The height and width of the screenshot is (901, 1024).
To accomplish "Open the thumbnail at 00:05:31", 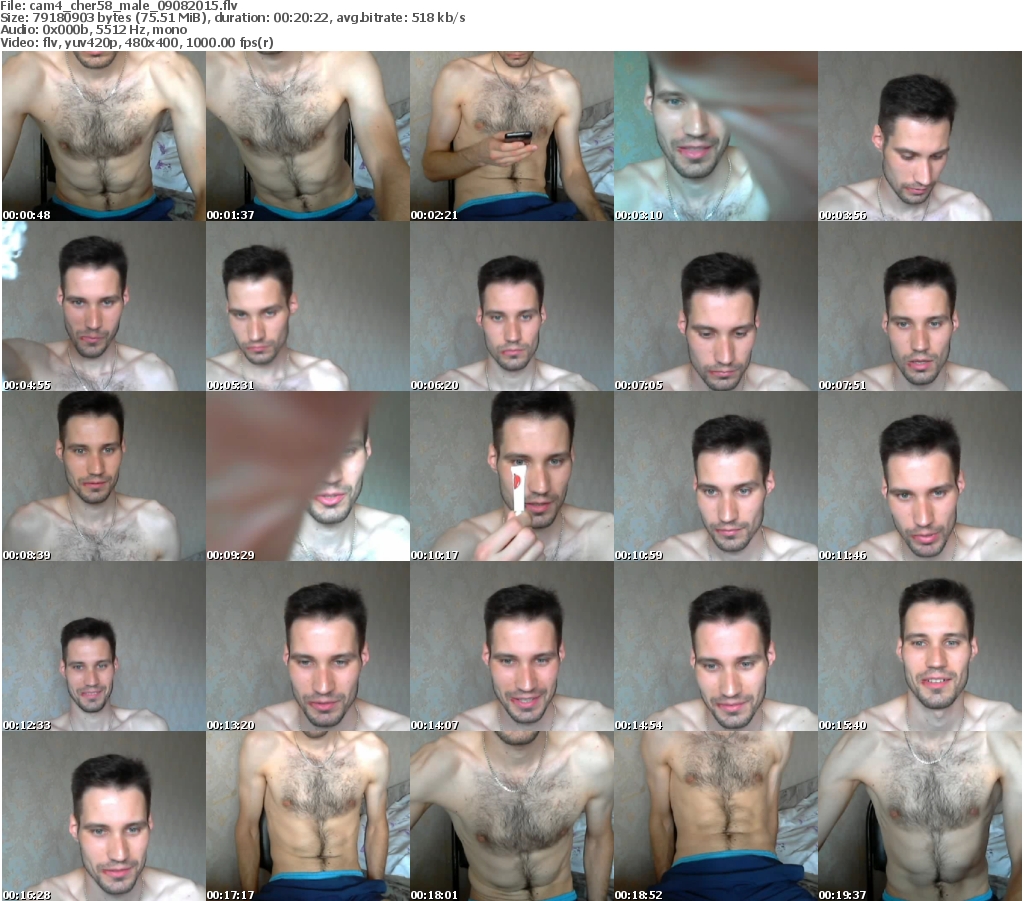I will (308, 306).
